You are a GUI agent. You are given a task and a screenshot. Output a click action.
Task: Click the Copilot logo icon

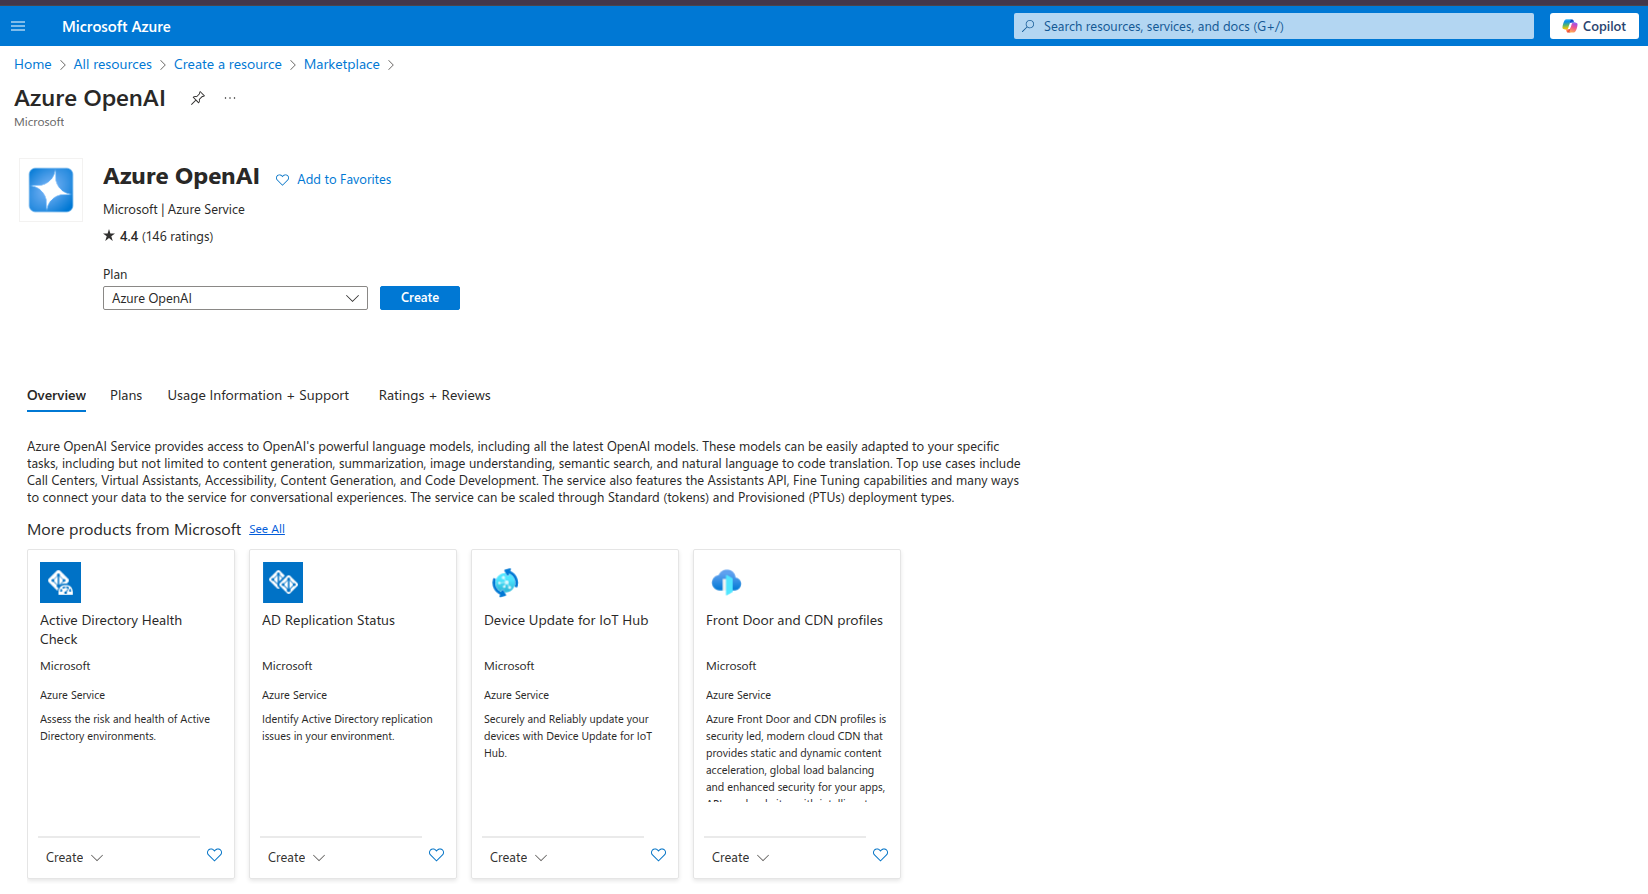click(1570, 26)
